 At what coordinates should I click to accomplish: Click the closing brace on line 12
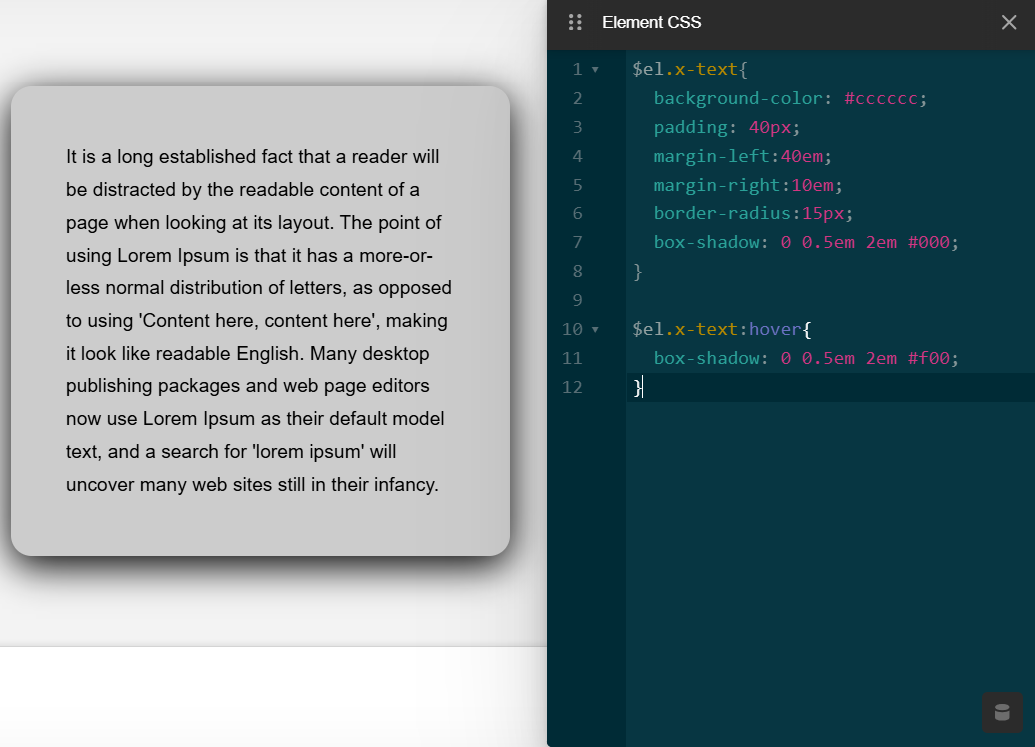click(636, 387)
